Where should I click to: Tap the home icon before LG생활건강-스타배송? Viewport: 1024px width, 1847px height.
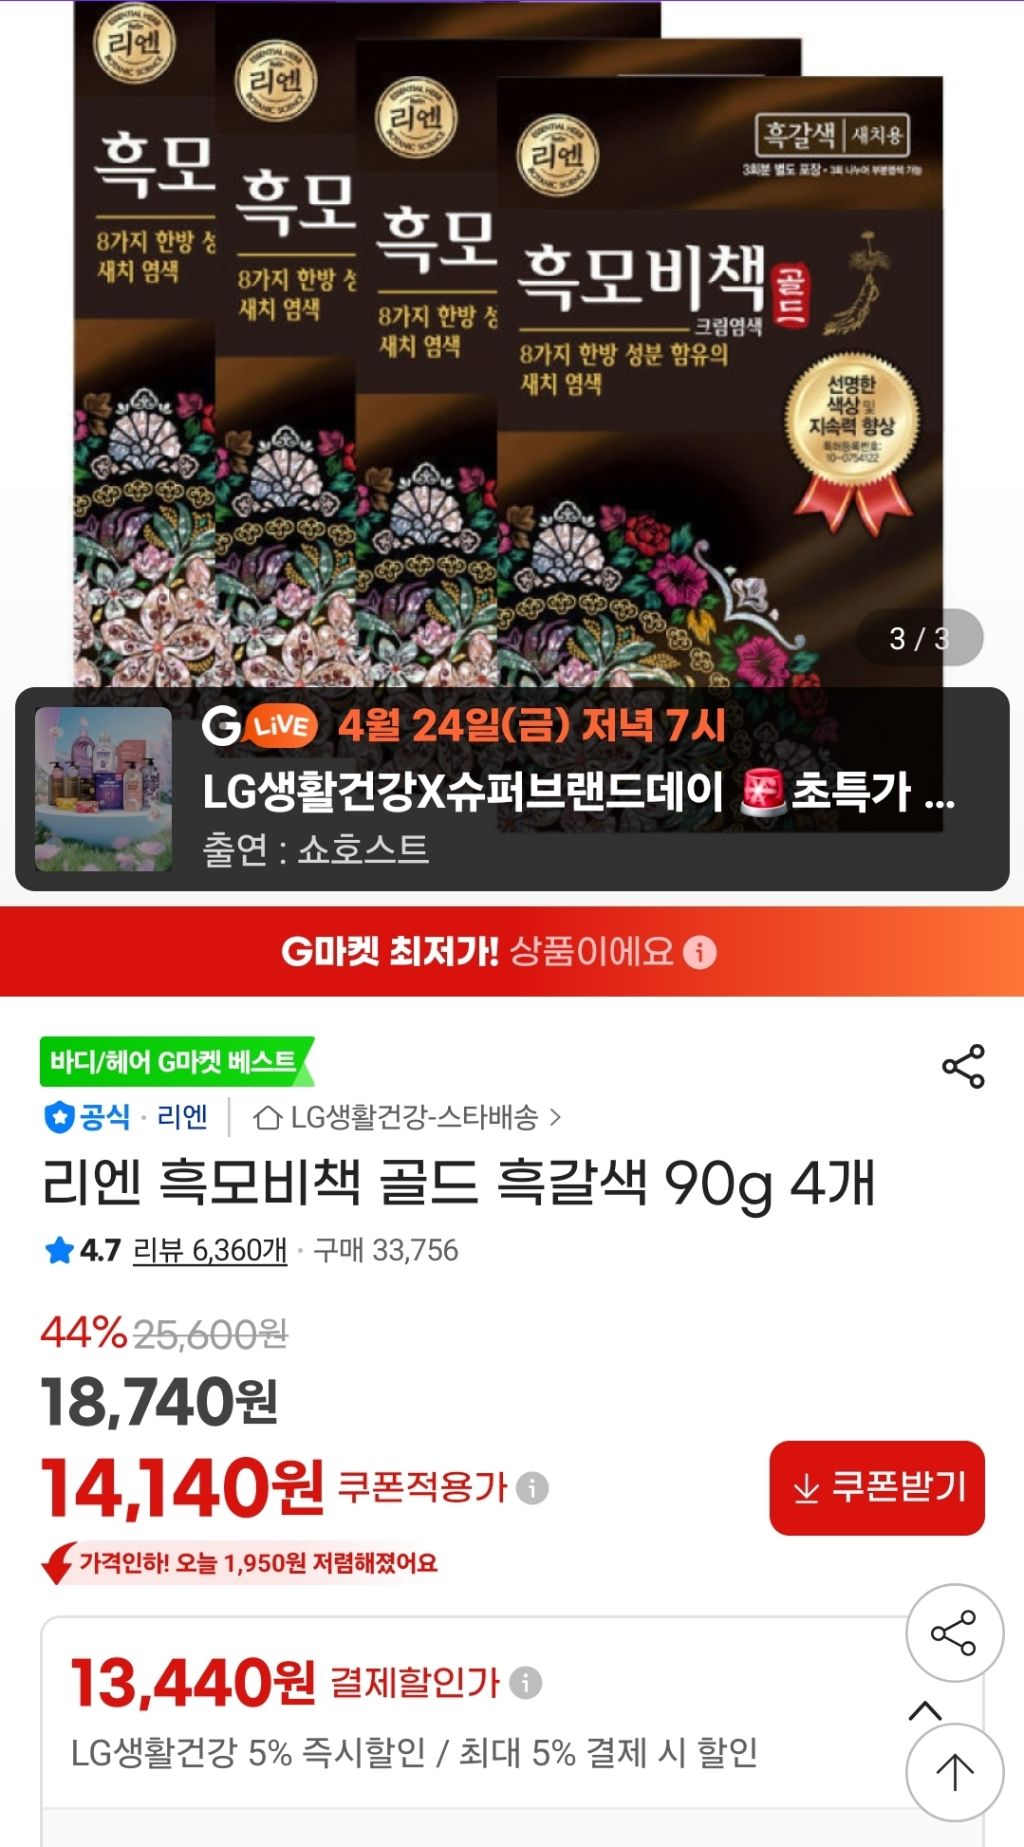click(x=267, y=1117)
